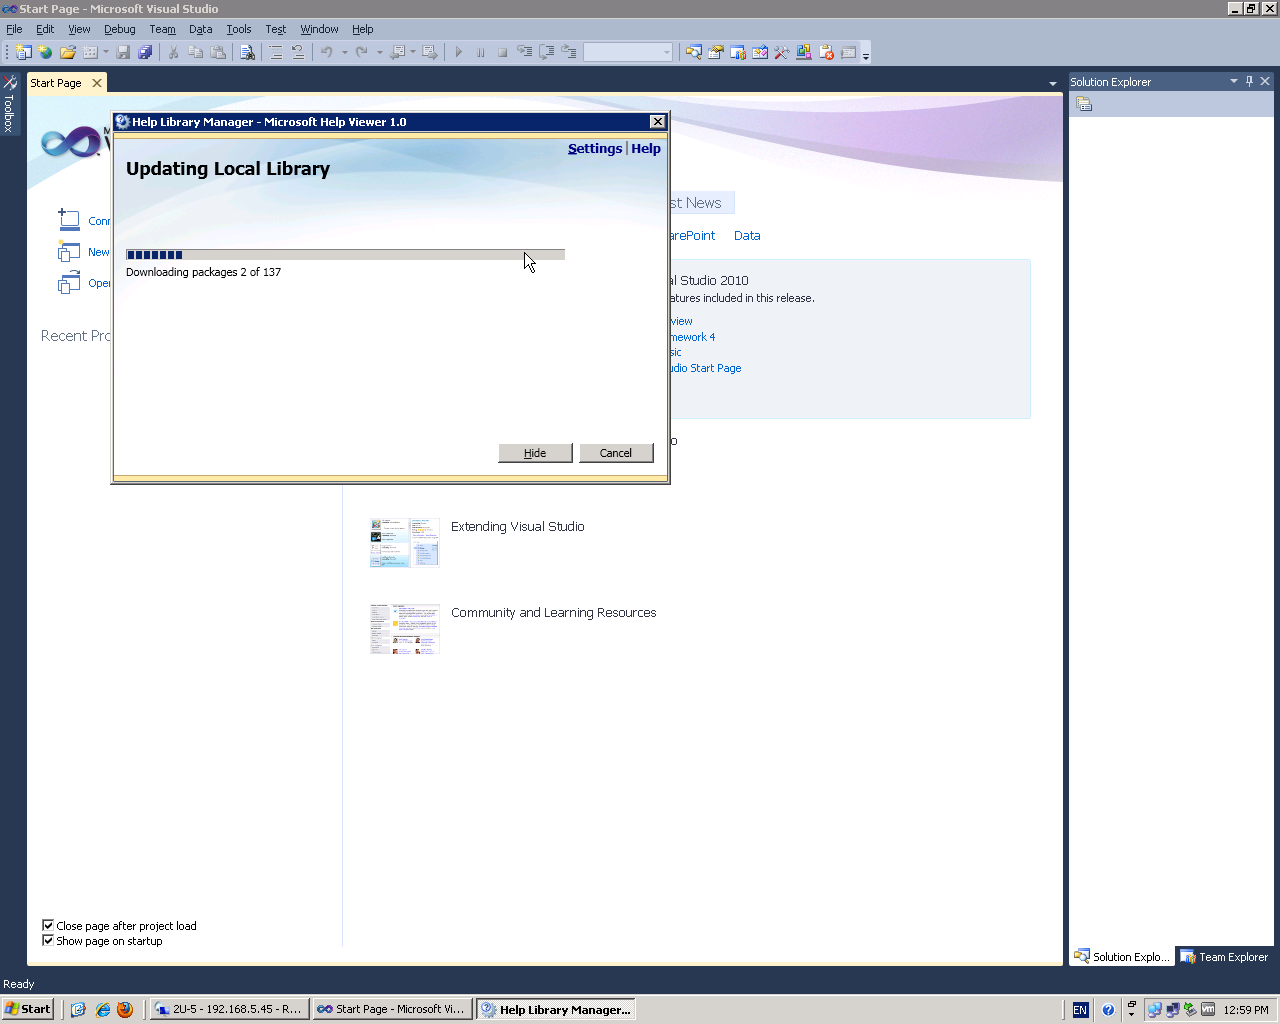Click the Save All toolbar icon

click(145, 52)
